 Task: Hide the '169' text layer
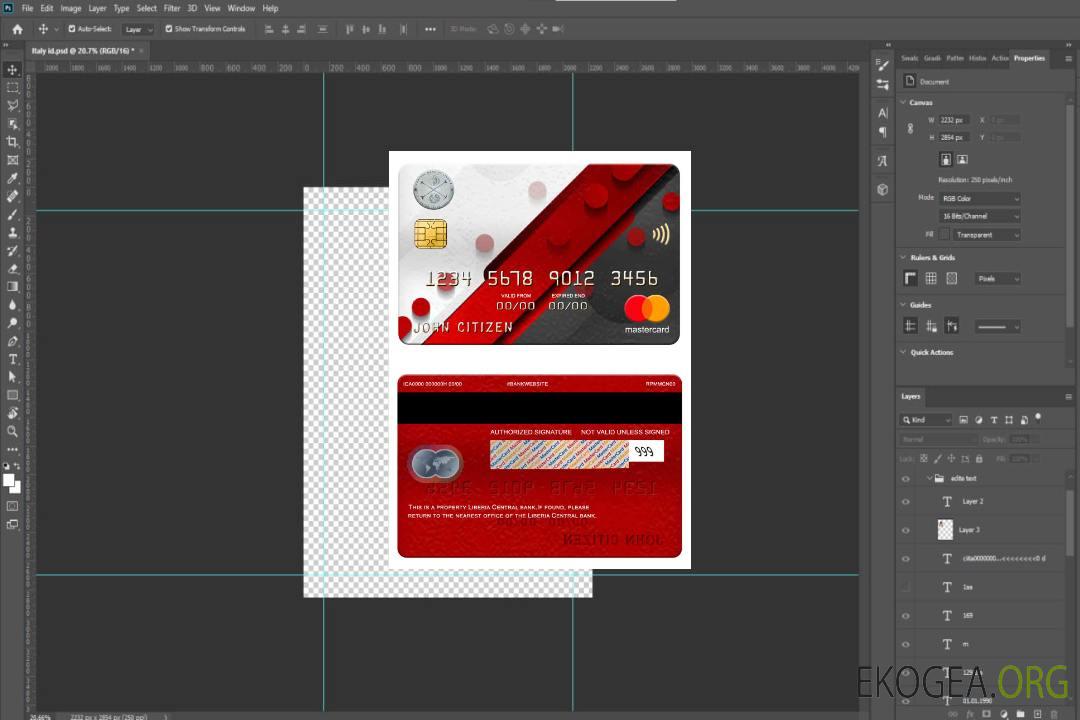coord(906,616)
